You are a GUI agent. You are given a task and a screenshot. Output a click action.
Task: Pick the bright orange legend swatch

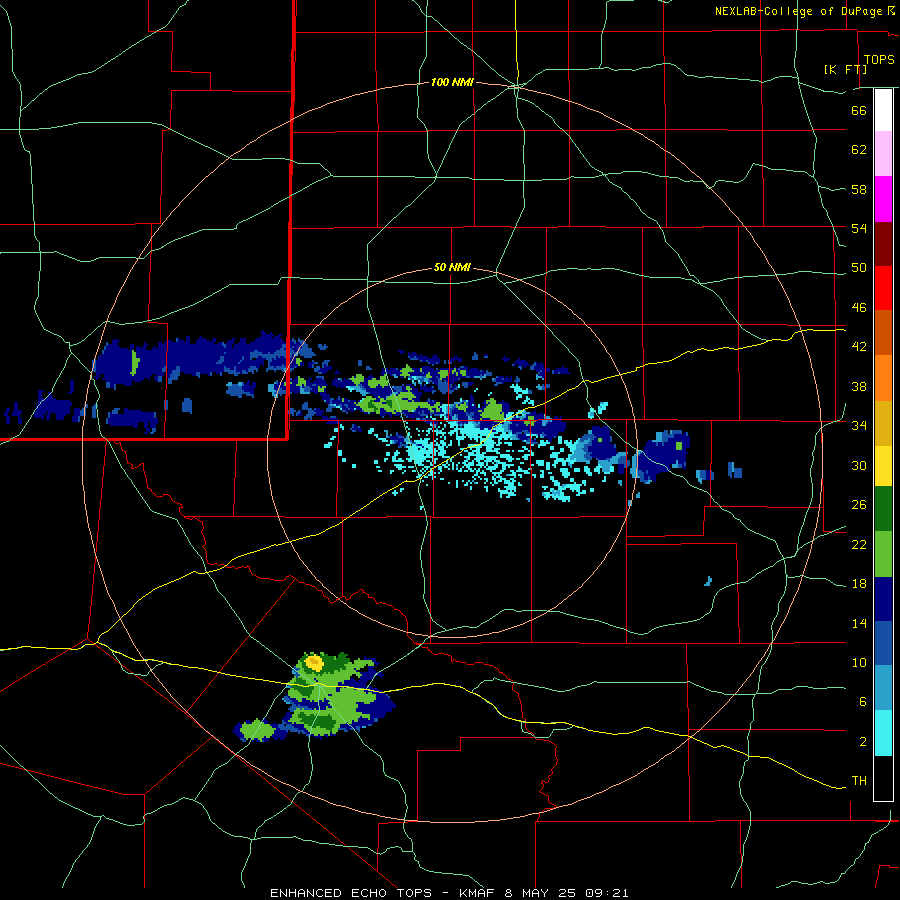point(883,378)
